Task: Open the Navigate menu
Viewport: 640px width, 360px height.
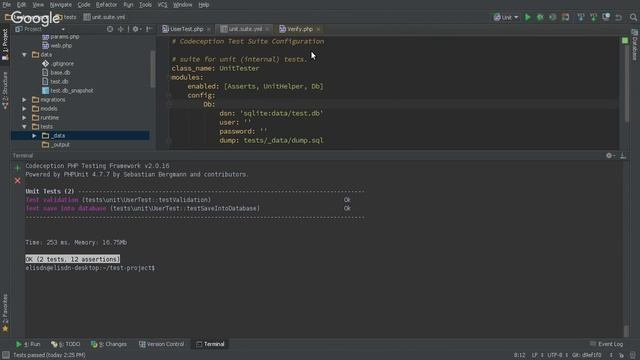Action: (60, 4)
